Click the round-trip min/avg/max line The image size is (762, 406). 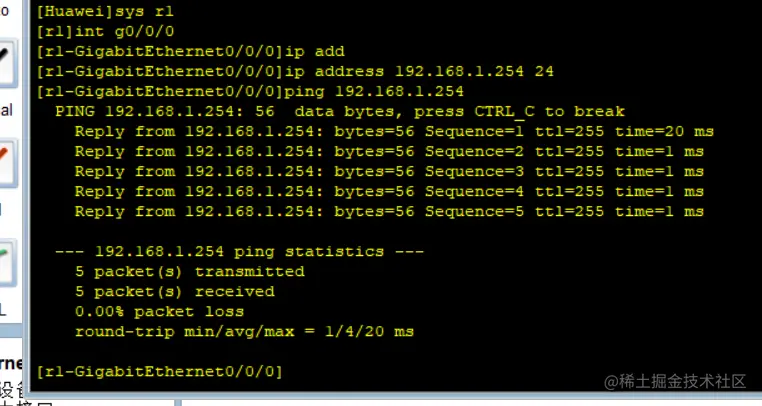[x=245, y=332]
